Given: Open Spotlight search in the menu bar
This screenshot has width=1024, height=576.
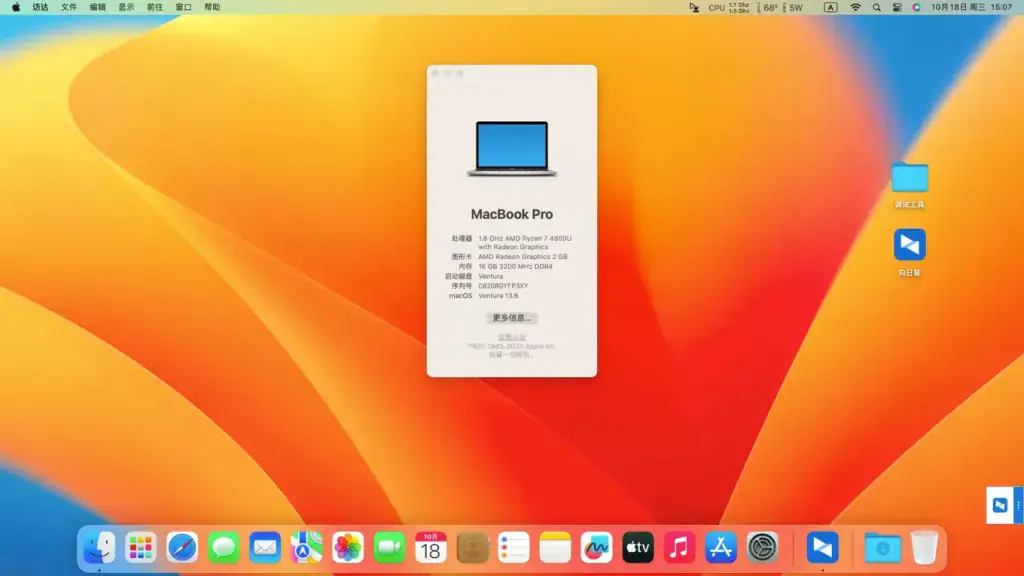Looking at the screenshot, I should (876, 7).
